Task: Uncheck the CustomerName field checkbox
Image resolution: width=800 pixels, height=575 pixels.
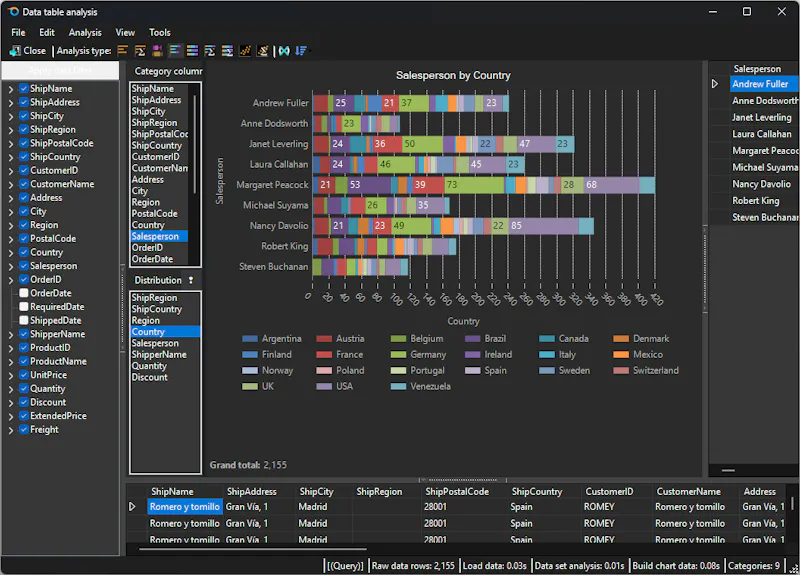Action: coord(23,184)
